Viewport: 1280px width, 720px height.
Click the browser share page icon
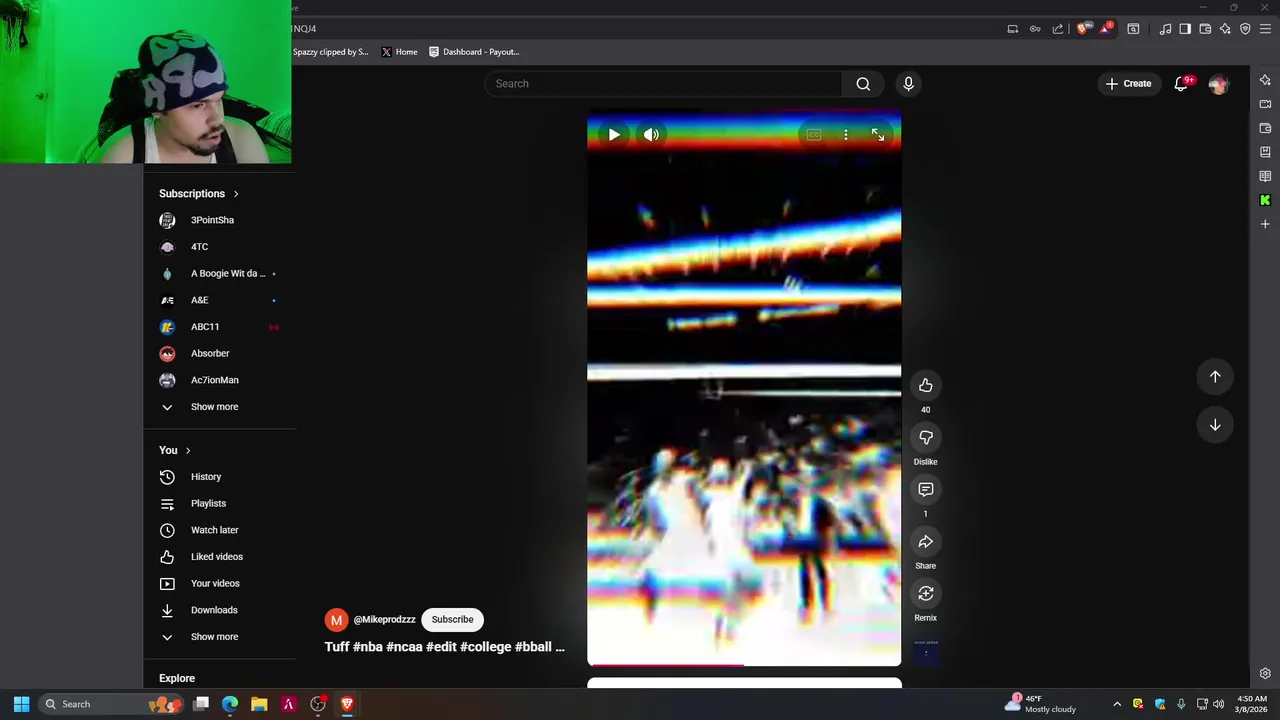click(x=1058, y=29)
